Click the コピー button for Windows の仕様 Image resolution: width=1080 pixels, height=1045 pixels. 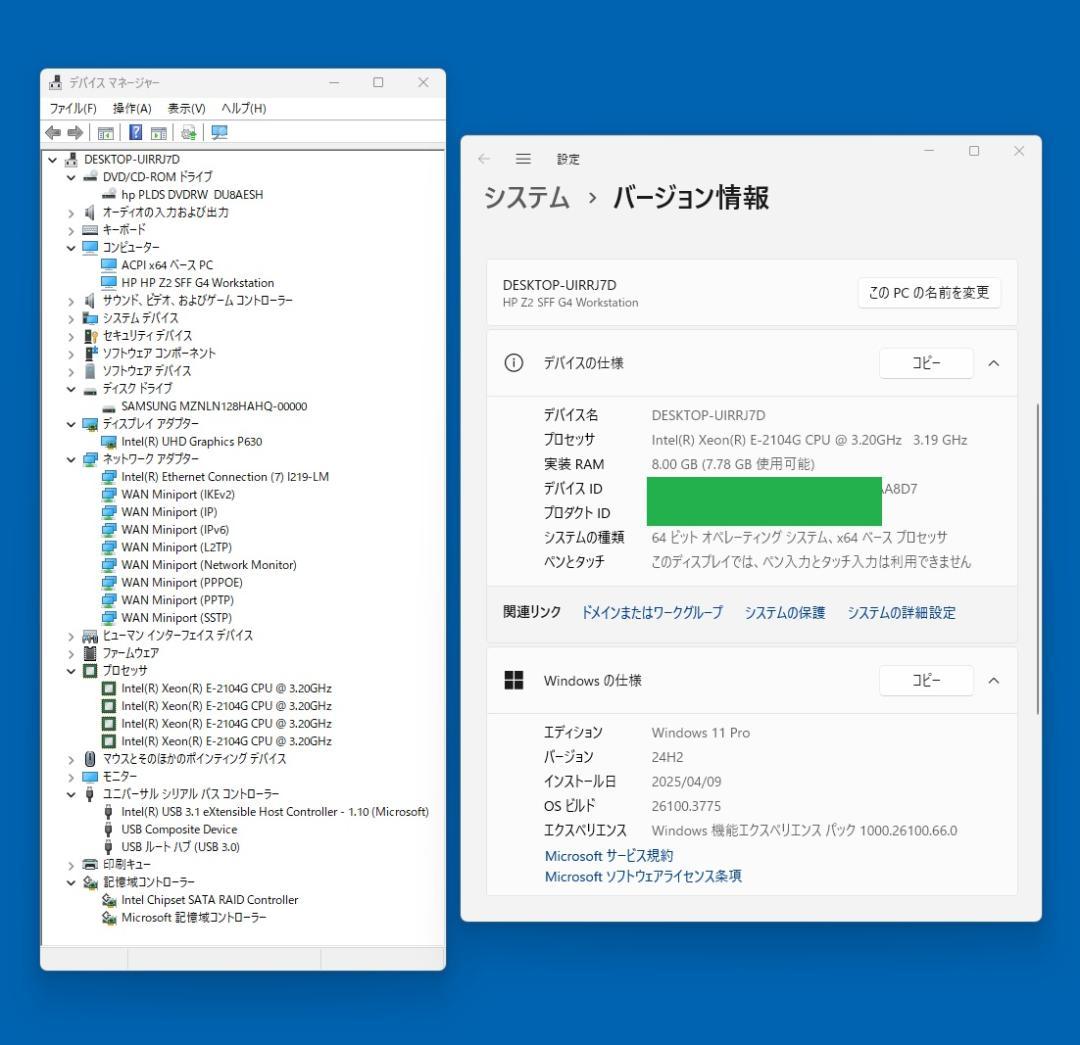tap(926, 680)
